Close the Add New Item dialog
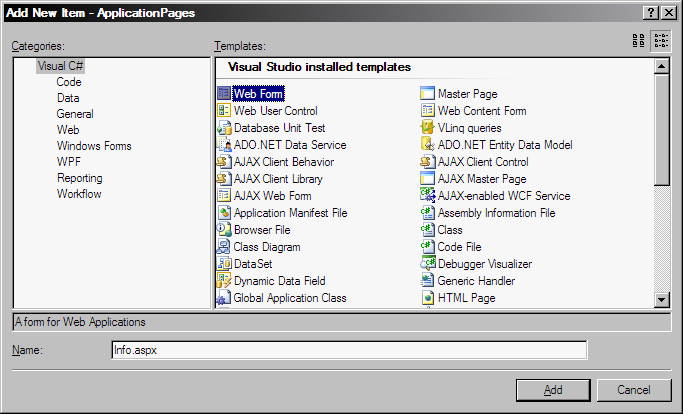Screen dimensions: 683x414 point(669,13)
